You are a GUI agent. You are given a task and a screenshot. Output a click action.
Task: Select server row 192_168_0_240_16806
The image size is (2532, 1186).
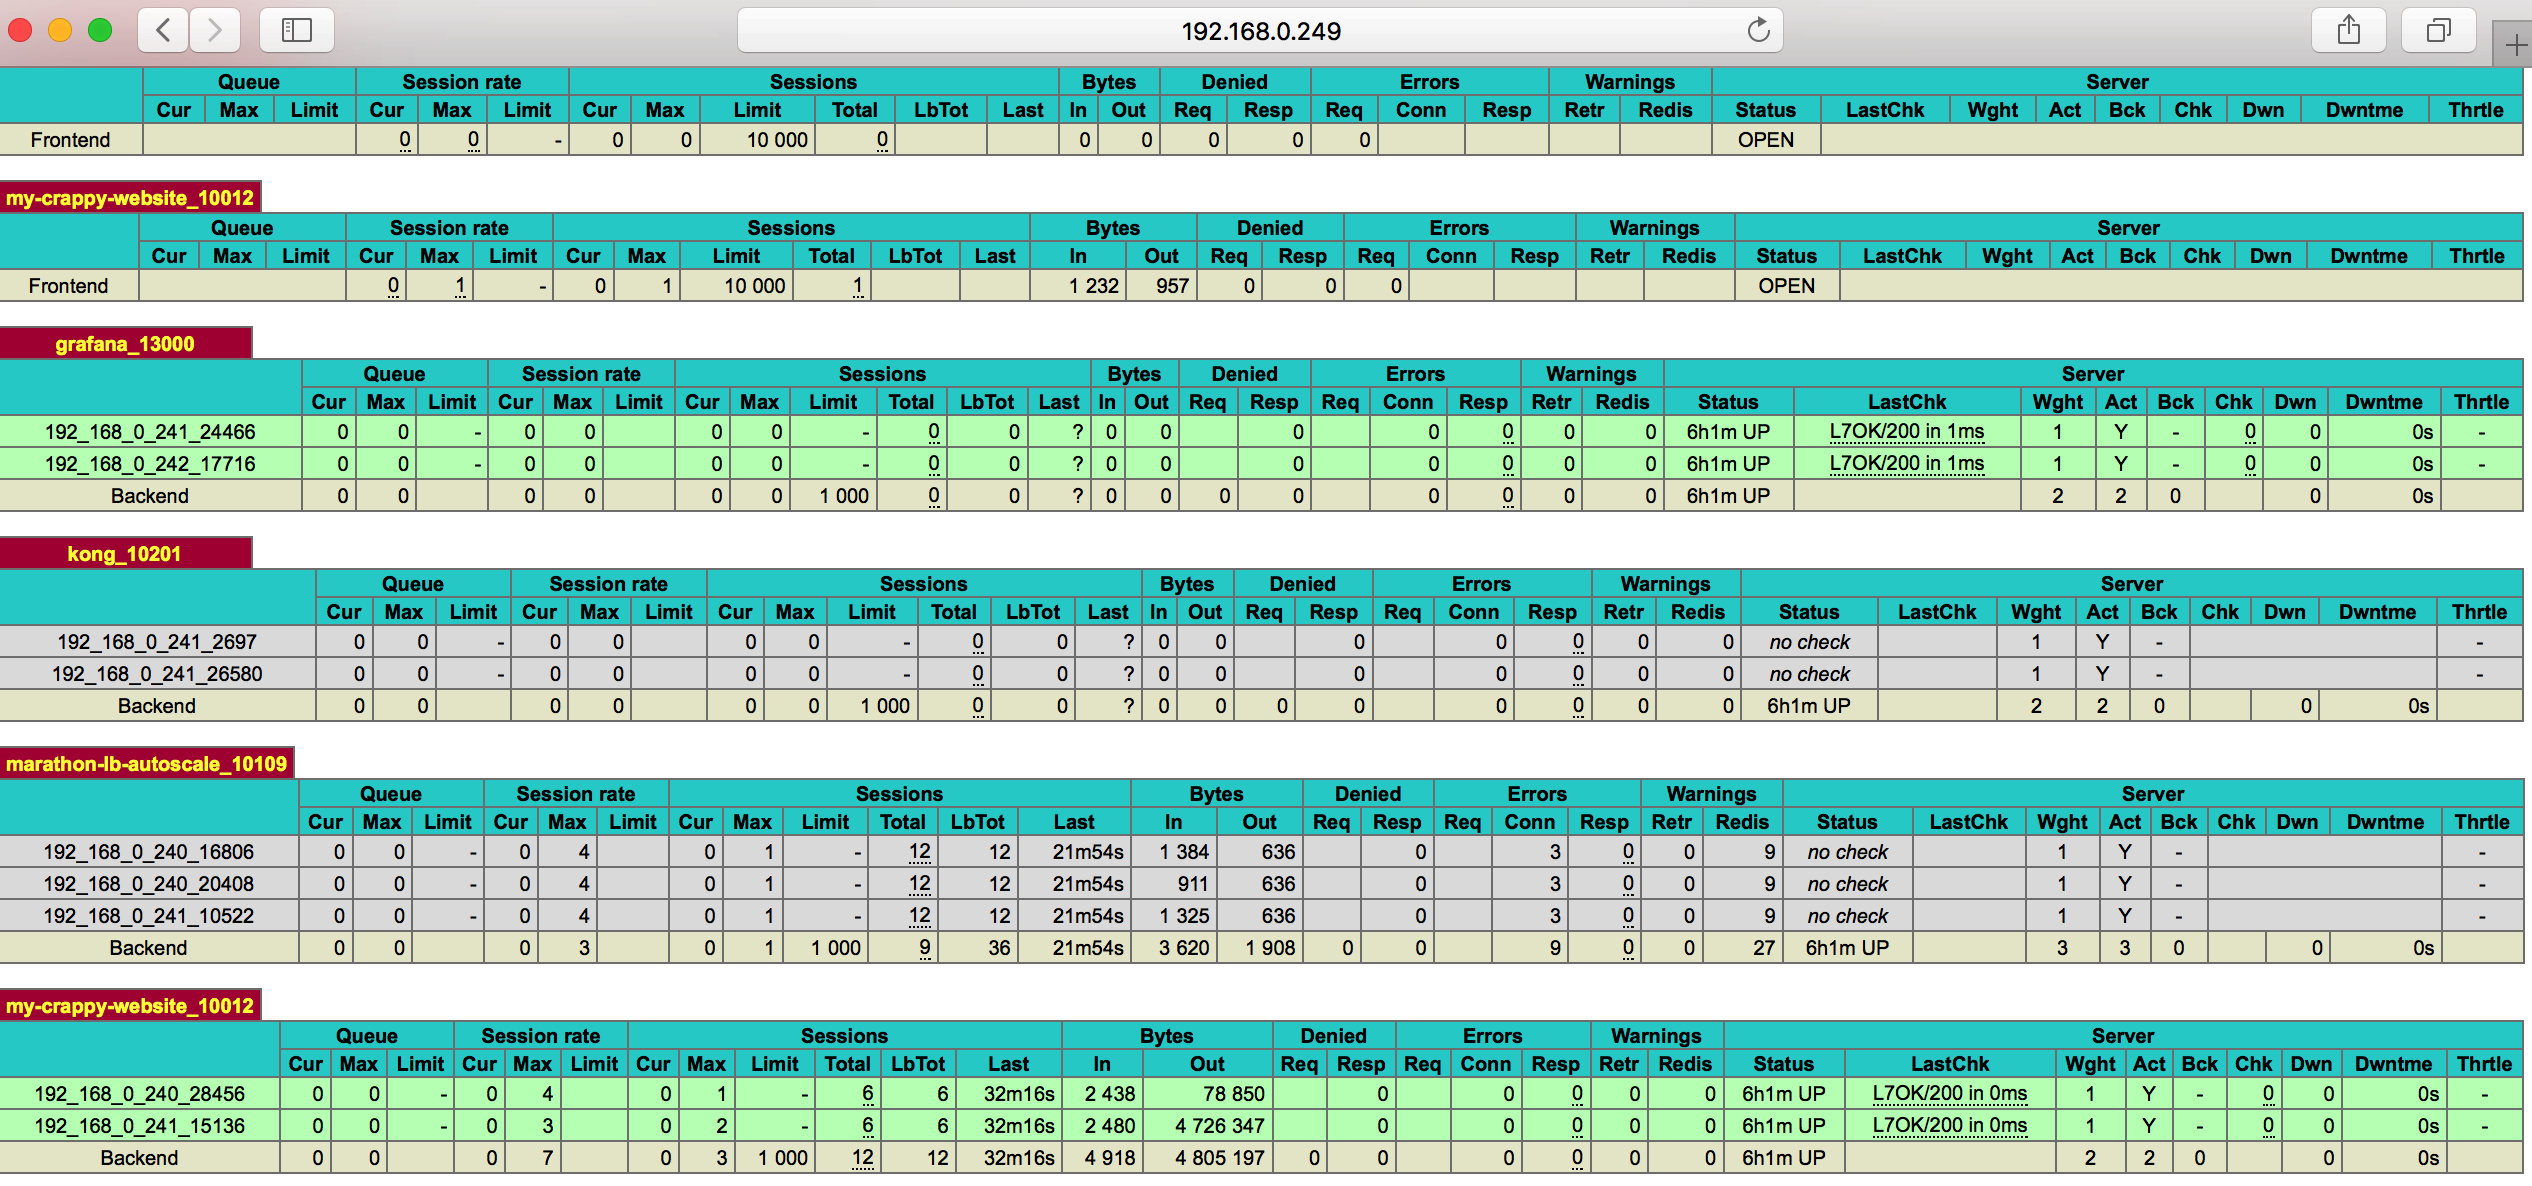(x=148, y=852)
